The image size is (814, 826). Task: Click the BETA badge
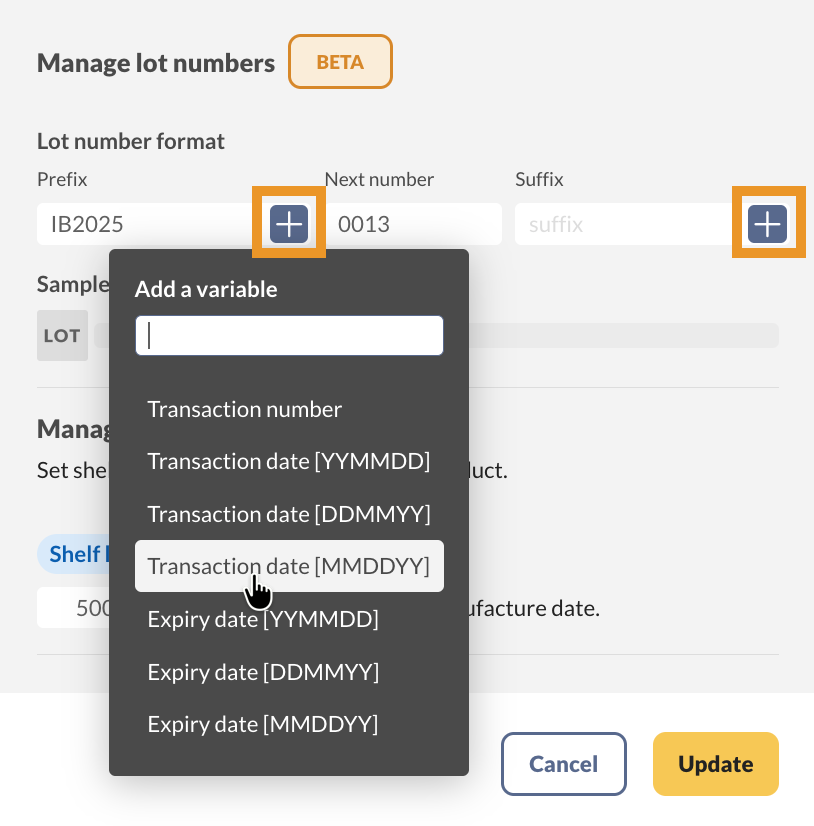coord(340,61)
